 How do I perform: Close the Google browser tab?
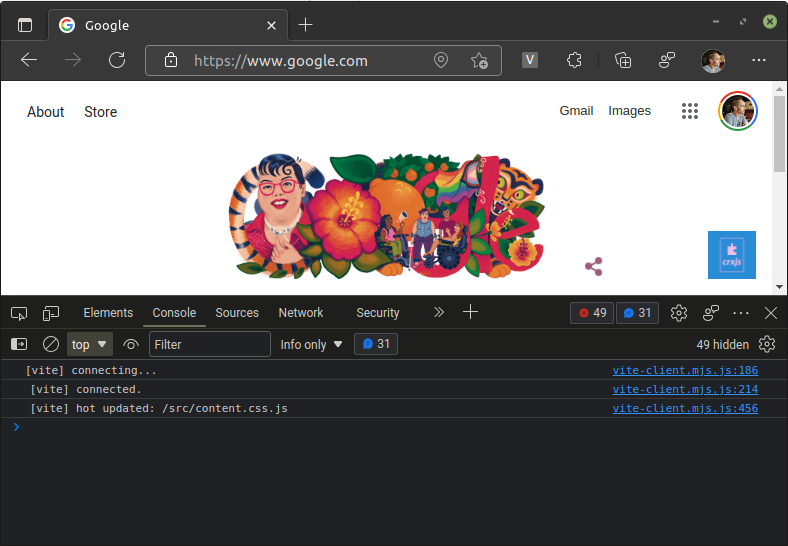(271, 25)
